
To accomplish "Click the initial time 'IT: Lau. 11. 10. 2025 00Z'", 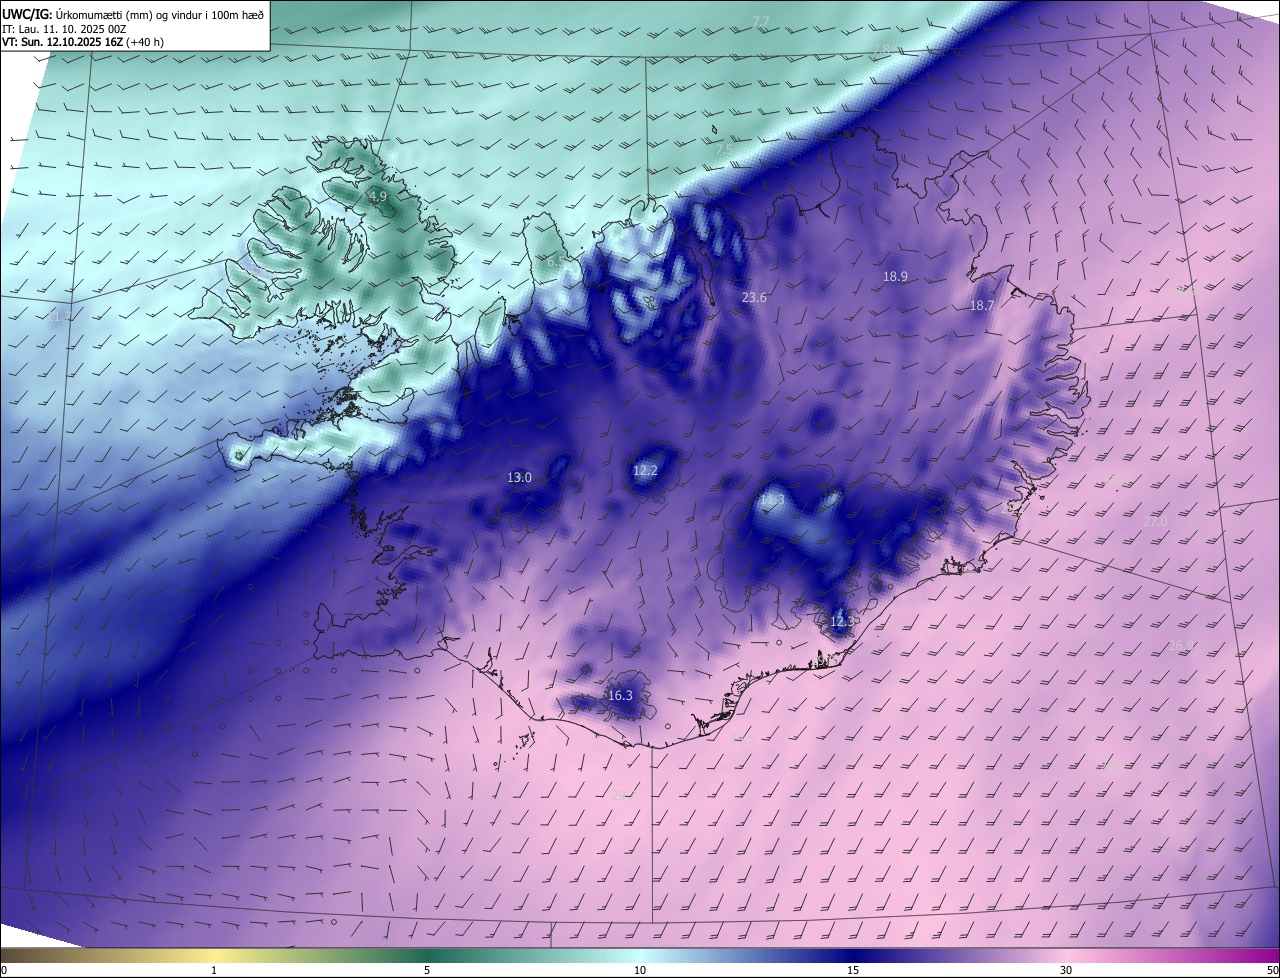I will [64, 29].
